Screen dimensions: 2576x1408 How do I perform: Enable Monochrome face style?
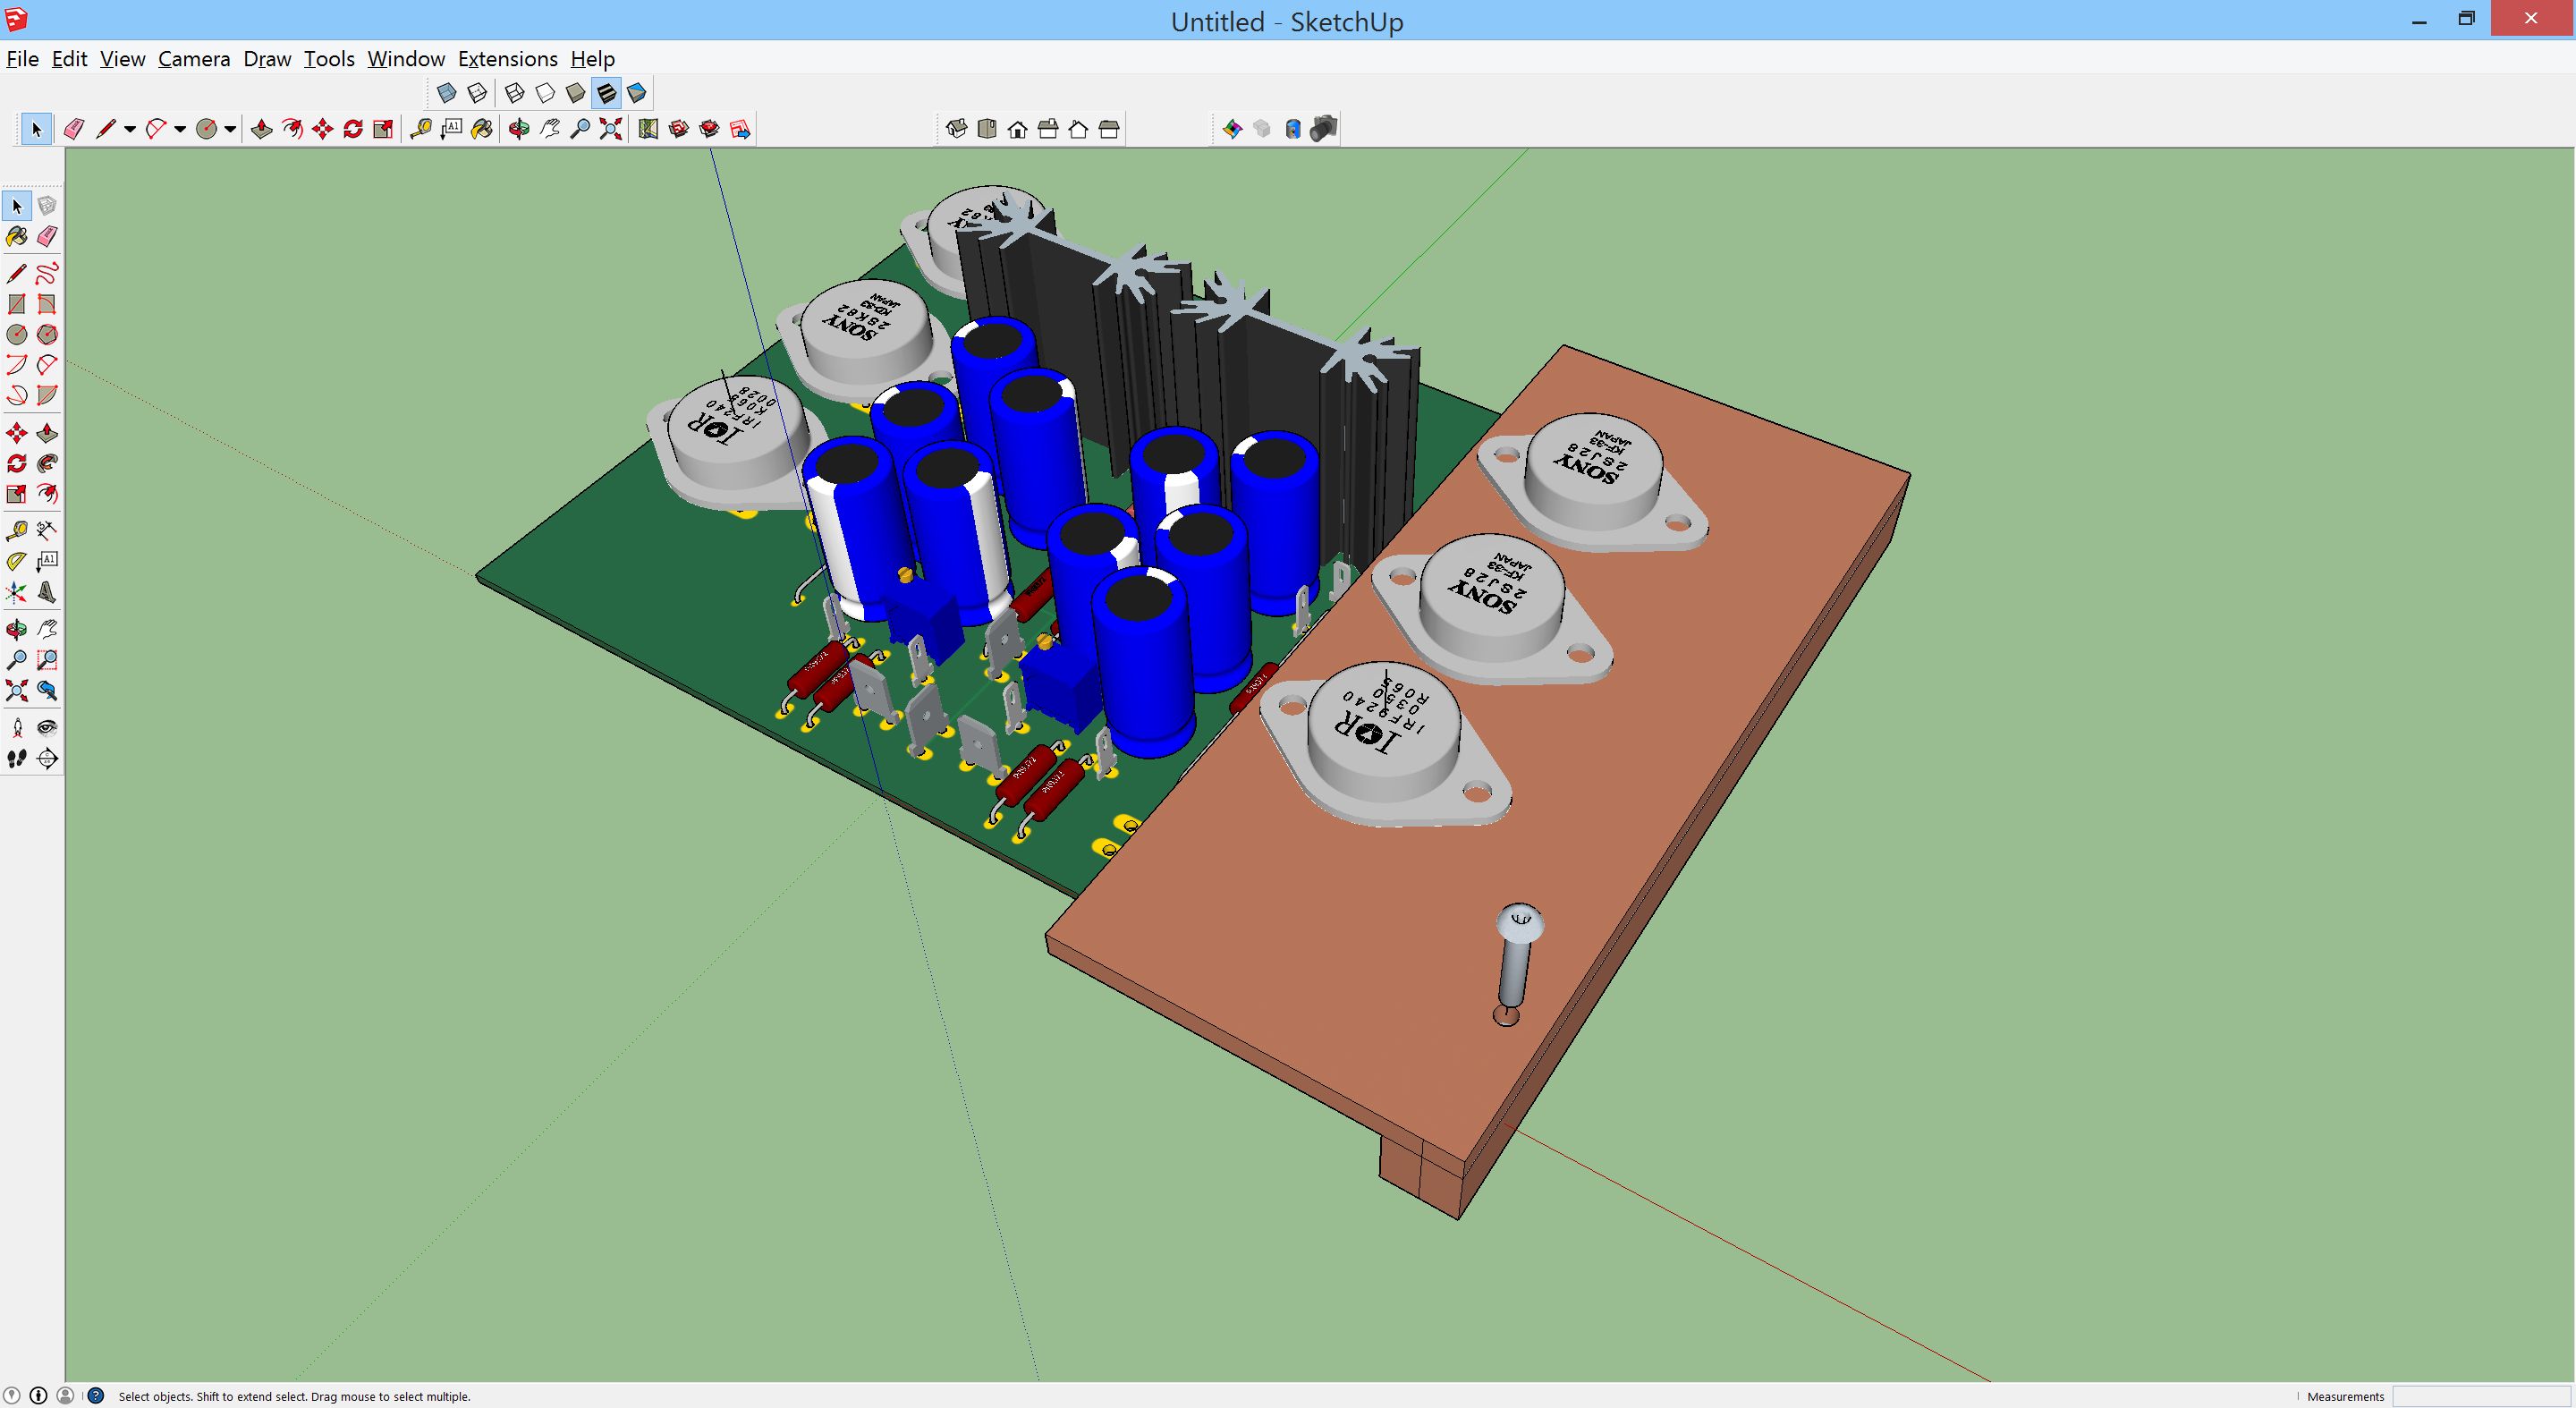pos(637,93)
